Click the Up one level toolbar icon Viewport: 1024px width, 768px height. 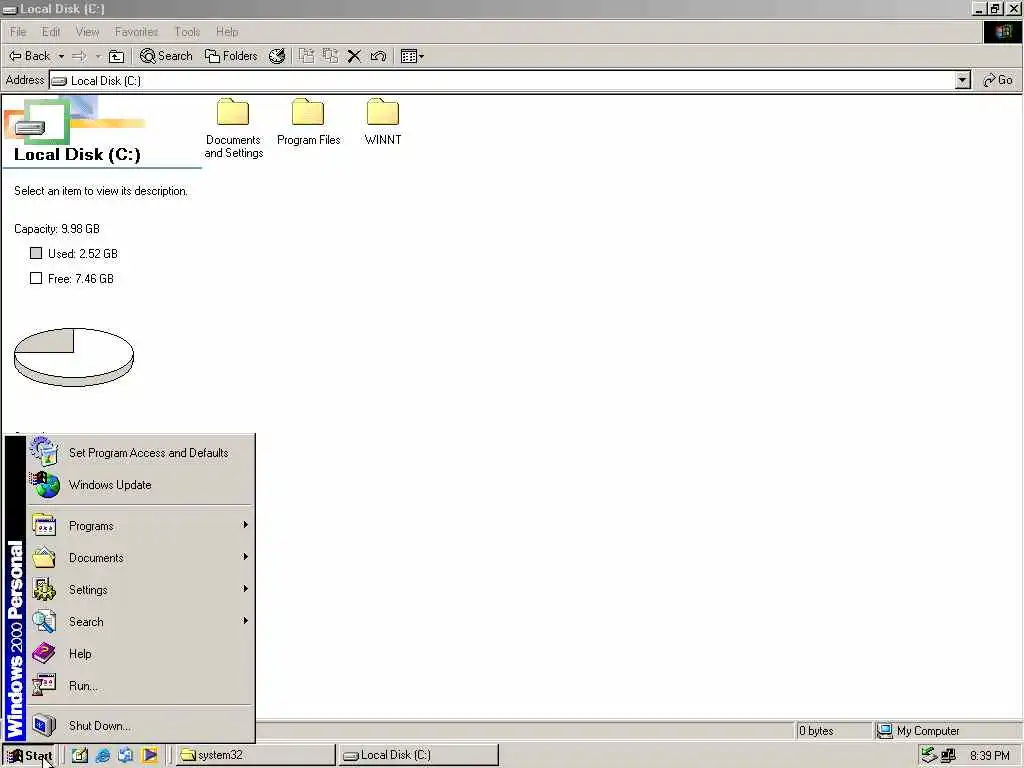click(x=116, y=56)
